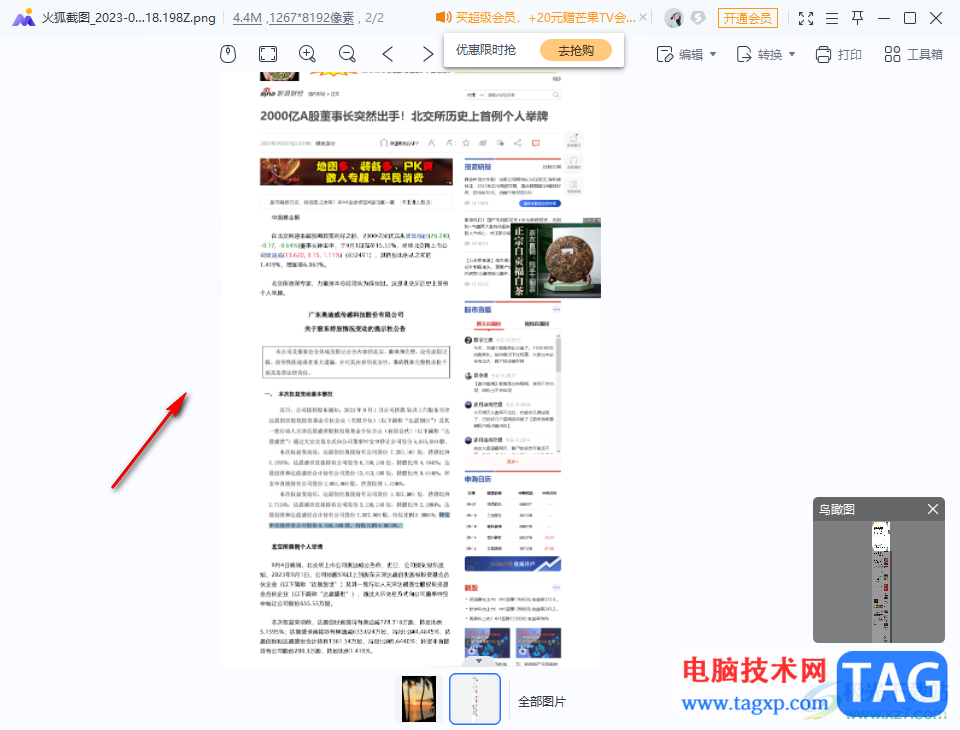The height and width of the screenshot is (730, 960).
Task: Open the 转换 convert menu
Action: click(x=765, y=55)
